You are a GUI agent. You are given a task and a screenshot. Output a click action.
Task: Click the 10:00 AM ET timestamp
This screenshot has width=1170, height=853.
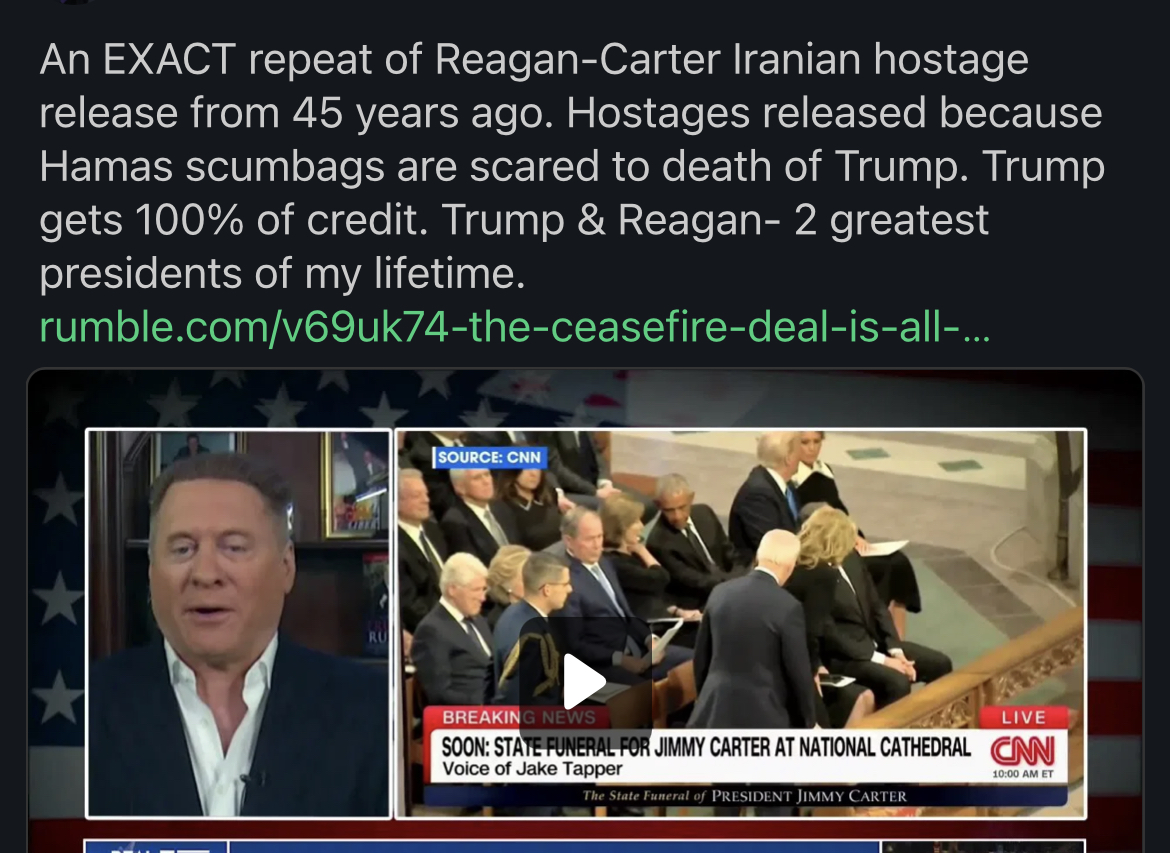coord(1023,774)
